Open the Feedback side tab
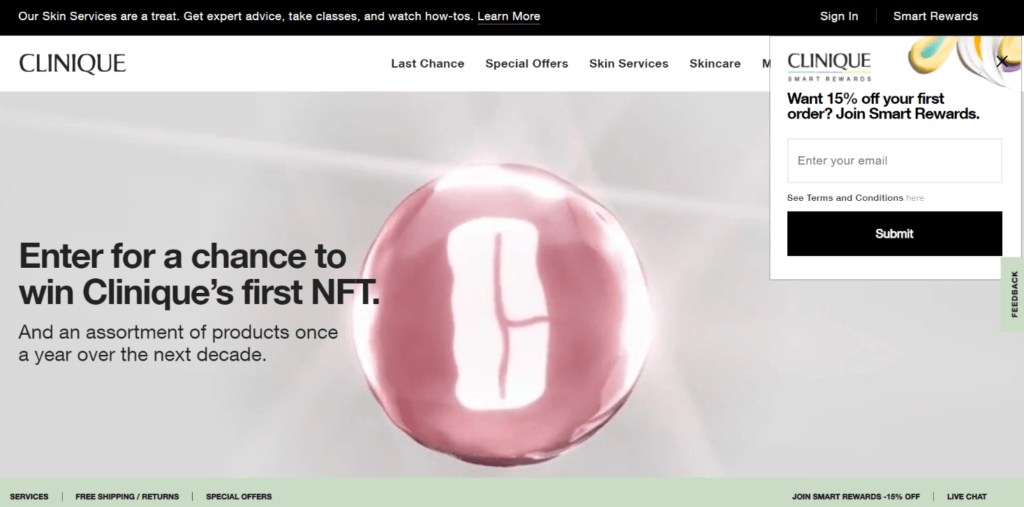This screenshot has width=1024, height=507. click(x=1014, y=294)
